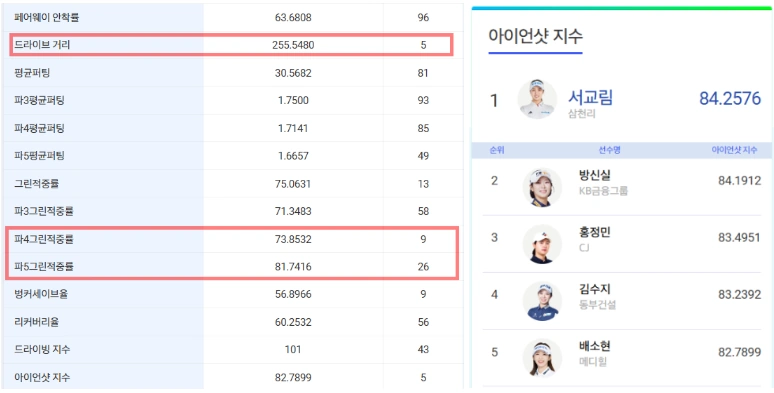Click the 선수명 column header
The image size is (774, 393).
pos(610,151)
